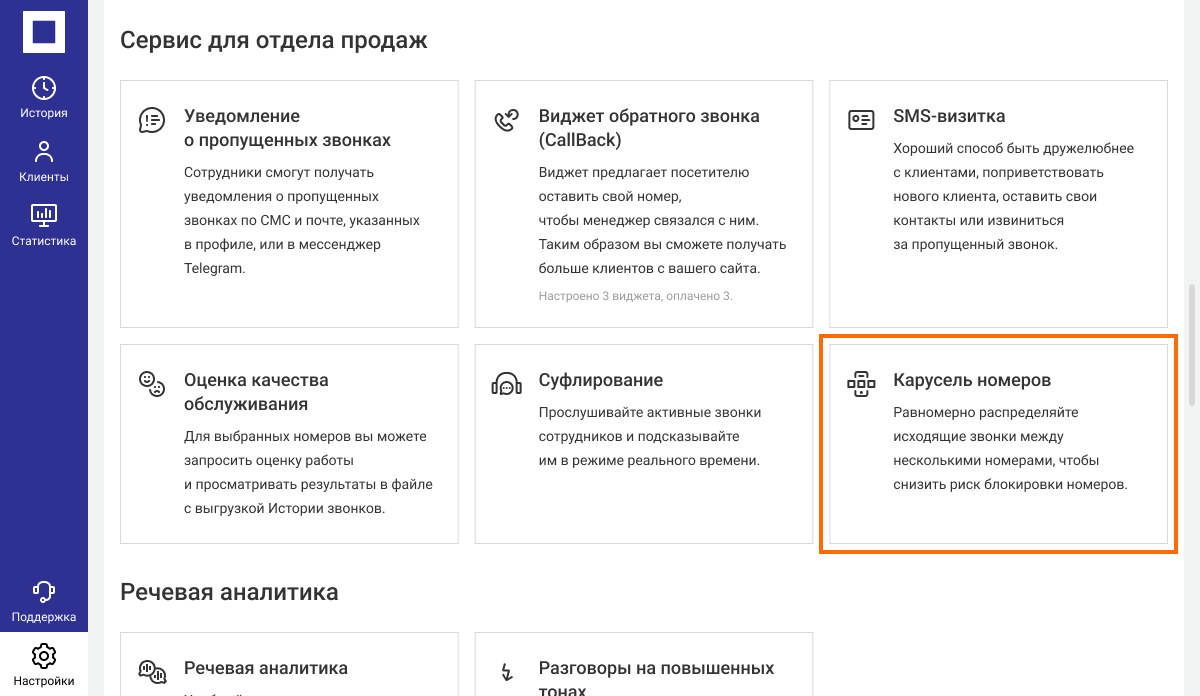
Task: Click the square logo in sidebar
Action: (x=44, y=32)
